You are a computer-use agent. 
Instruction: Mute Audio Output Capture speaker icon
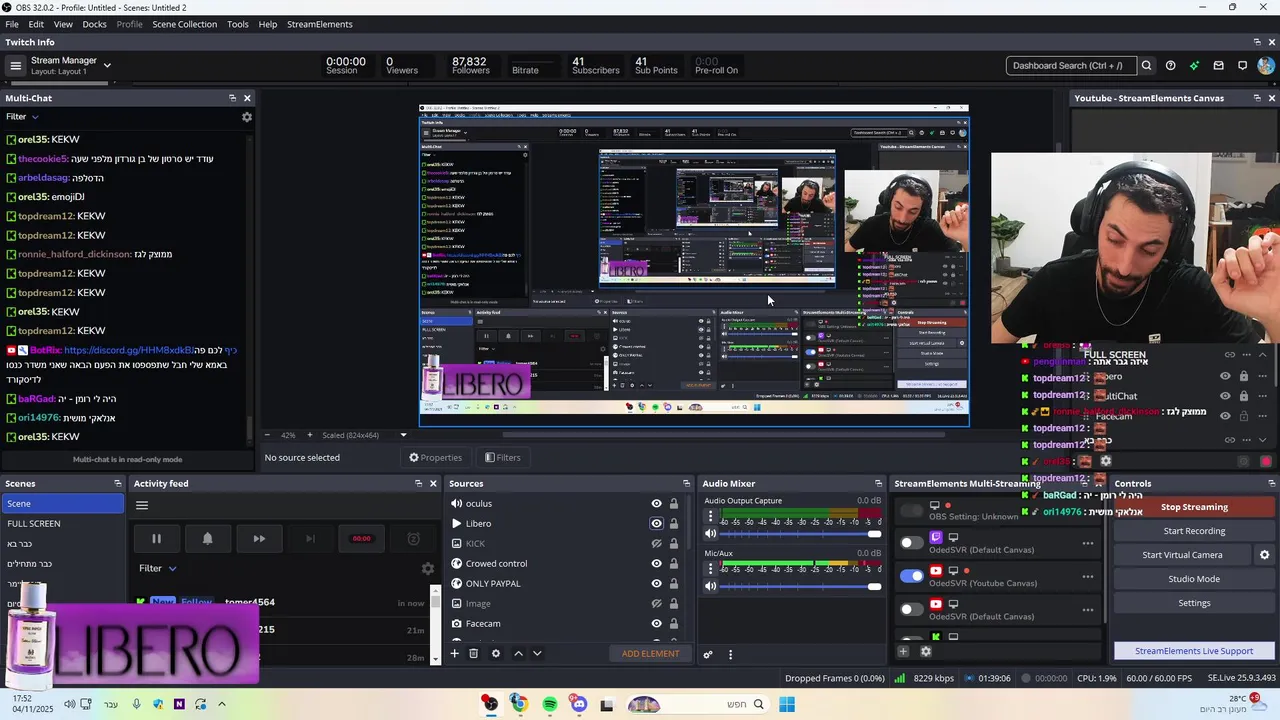tap(711, 533)
